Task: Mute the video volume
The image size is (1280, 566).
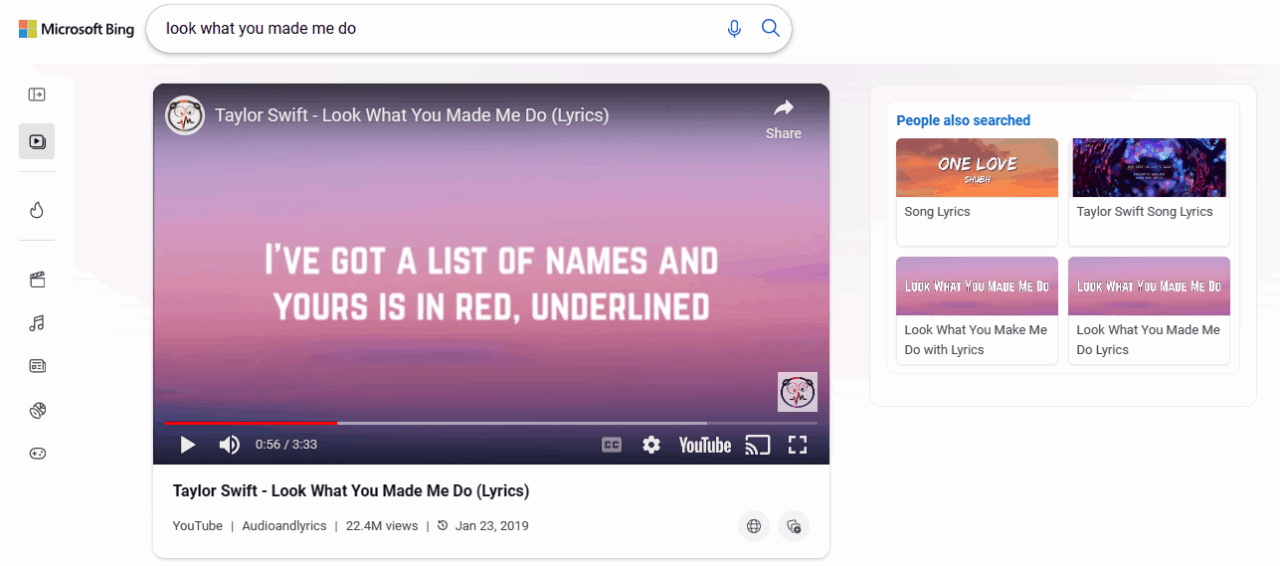Action: (229, 445)
